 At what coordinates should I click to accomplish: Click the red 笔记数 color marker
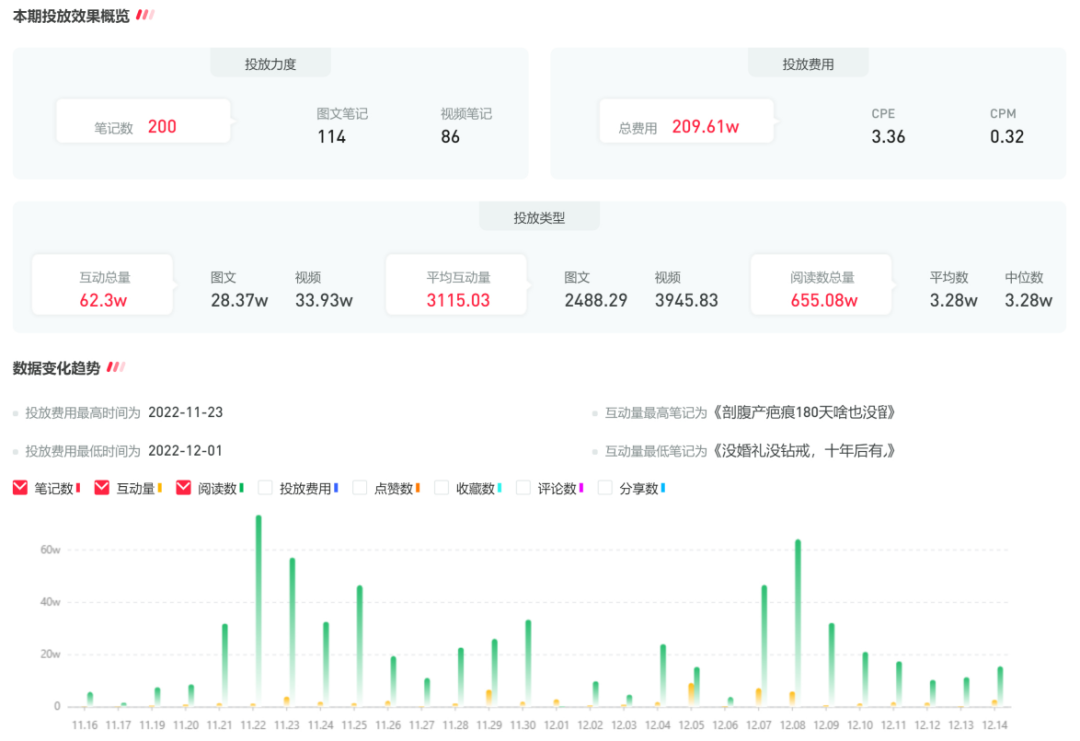78,488
